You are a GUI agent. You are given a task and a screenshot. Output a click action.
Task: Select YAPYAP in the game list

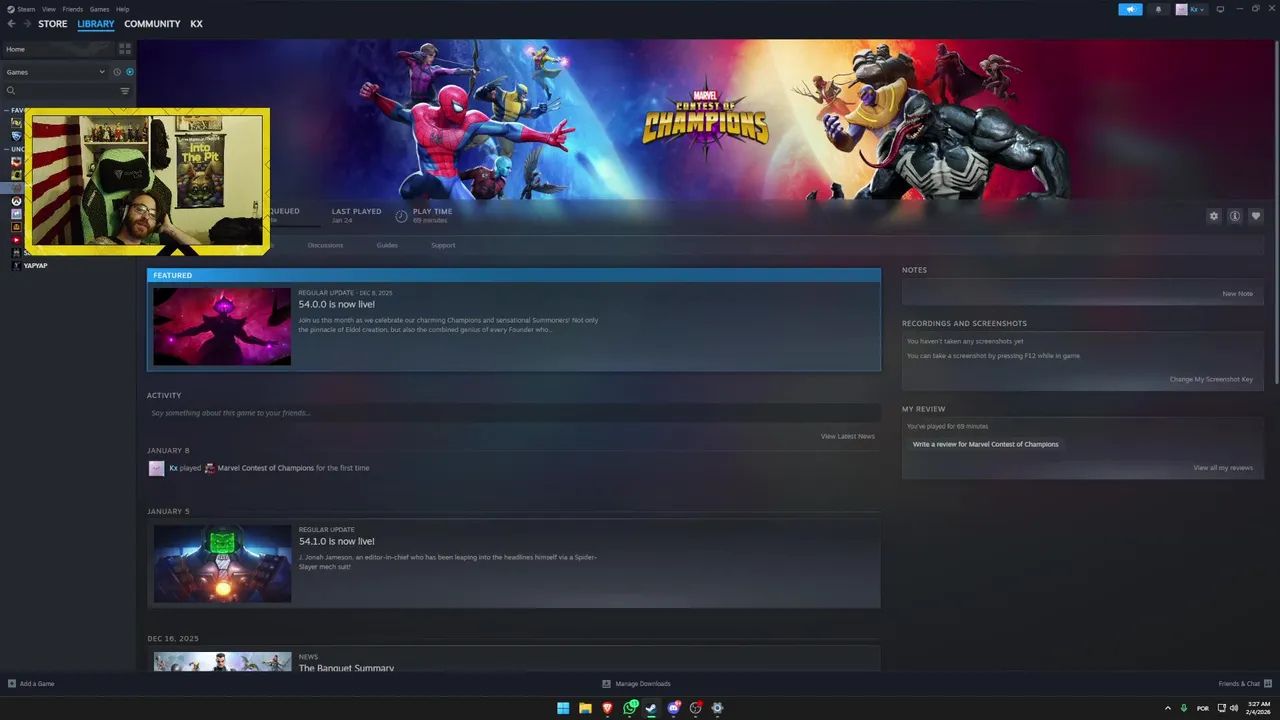click(35, 266)
